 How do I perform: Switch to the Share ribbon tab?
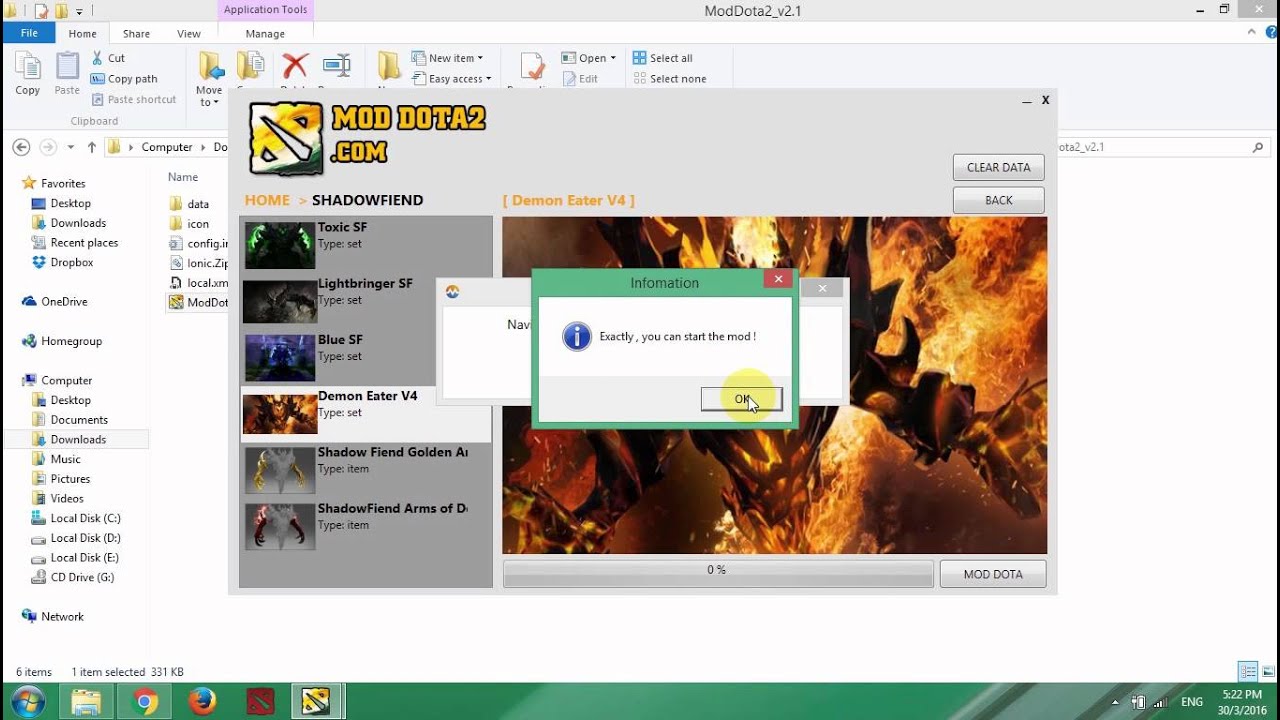[x=136, y=34]
